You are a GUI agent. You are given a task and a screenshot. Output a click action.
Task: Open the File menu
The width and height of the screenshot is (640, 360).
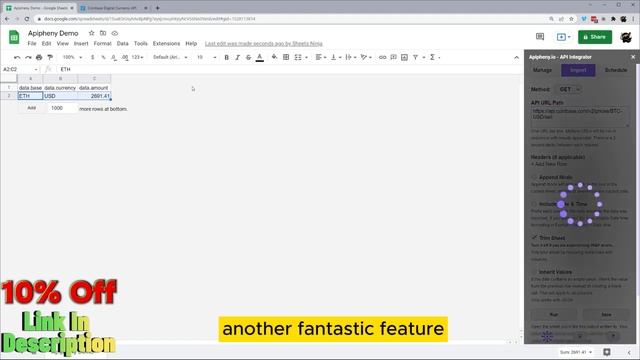tap(32, 43)
